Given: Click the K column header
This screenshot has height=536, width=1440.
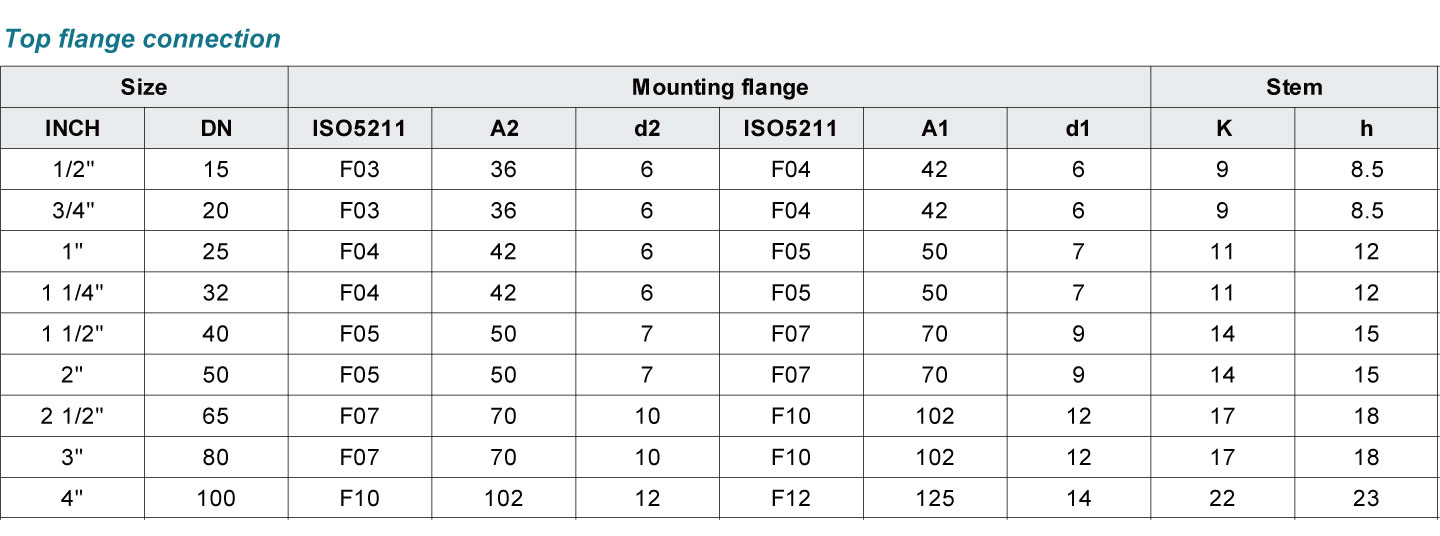Looking at the screenshot, I should (x=1222, y=128).
